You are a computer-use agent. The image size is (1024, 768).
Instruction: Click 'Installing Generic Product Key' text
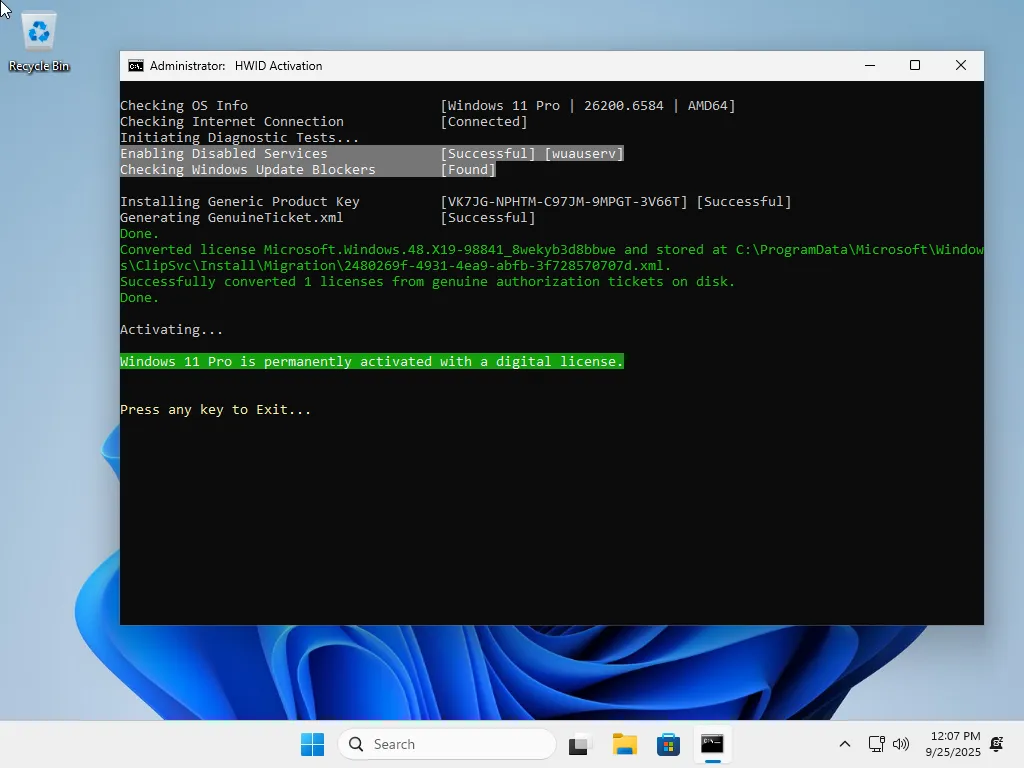pos(240,201)
